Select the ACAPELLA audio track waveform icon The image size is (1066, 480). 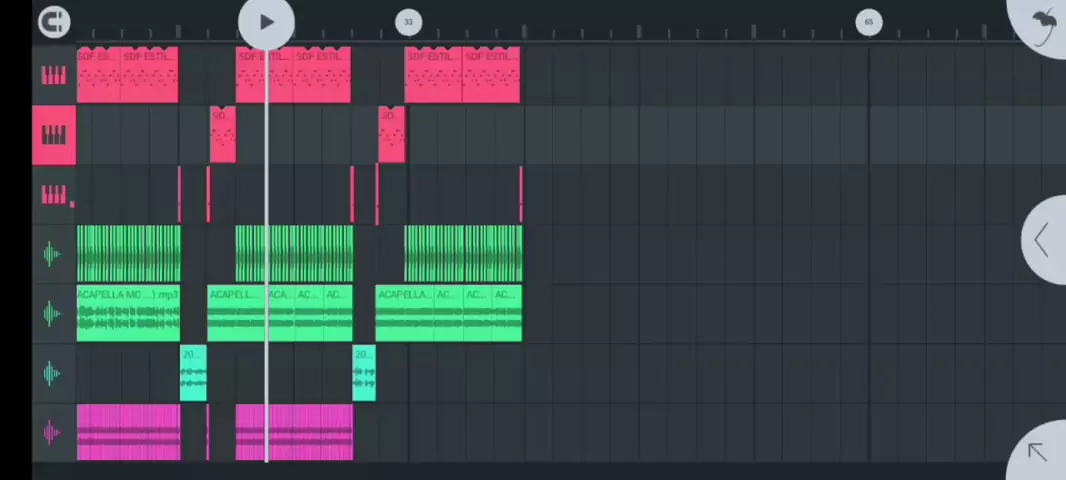coord(53,314)
